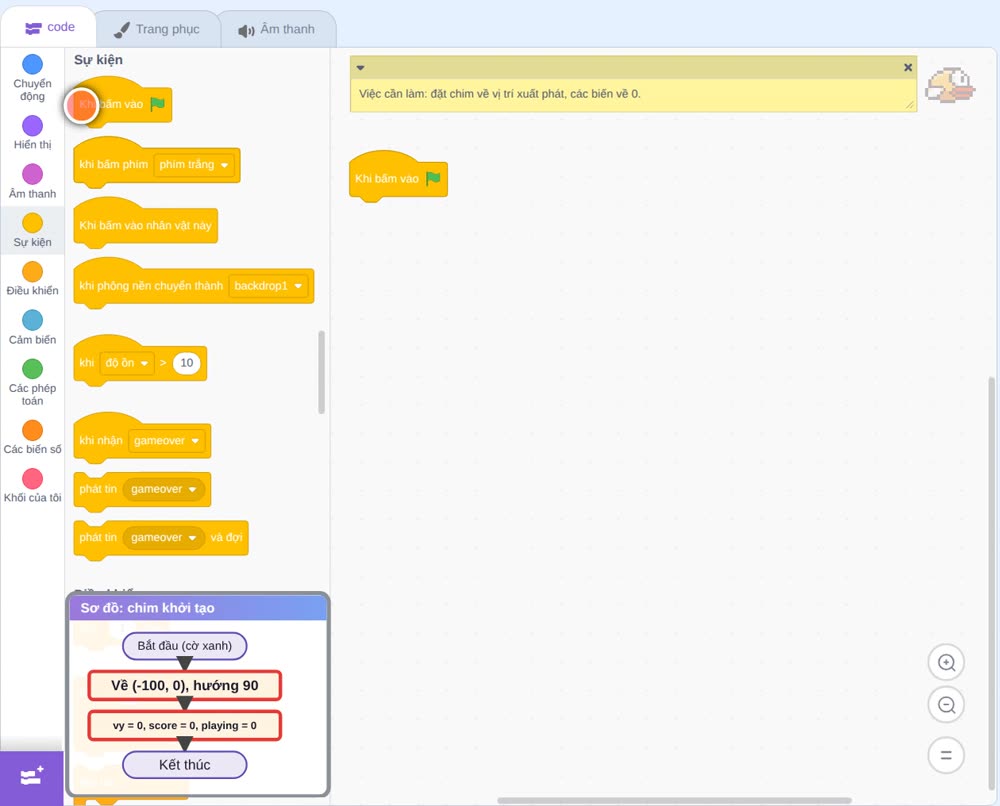1000x806 pixels.
Task: Select the Cảm biến category circle
Action: coord(33,320)
